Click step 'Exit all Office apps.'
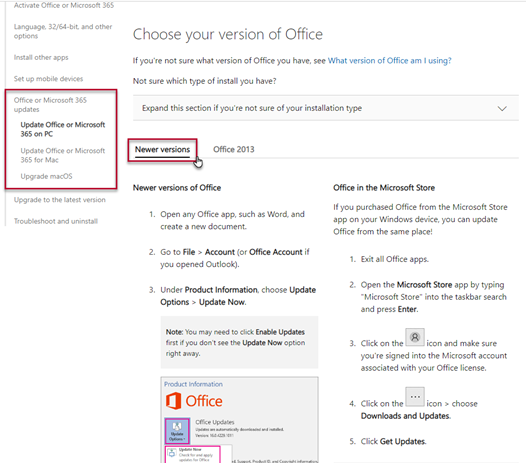 394,259
